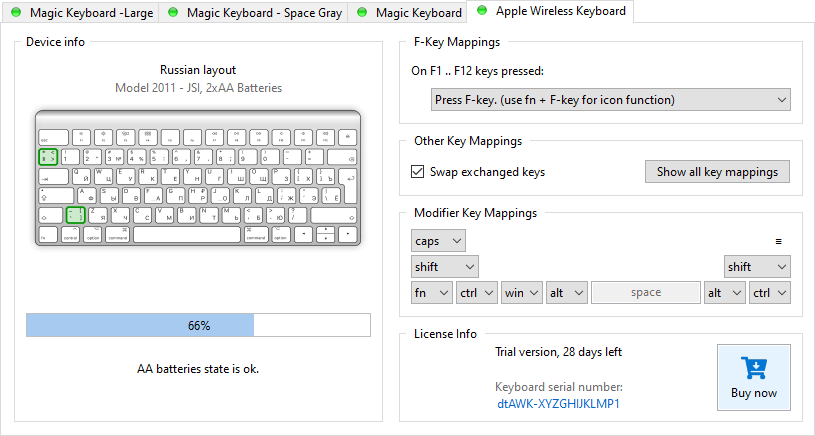This screenshot has width=815, height=436.
Task: Click green status dot on Apple Wireless Keyboard tab
Action: coord(482,10)
